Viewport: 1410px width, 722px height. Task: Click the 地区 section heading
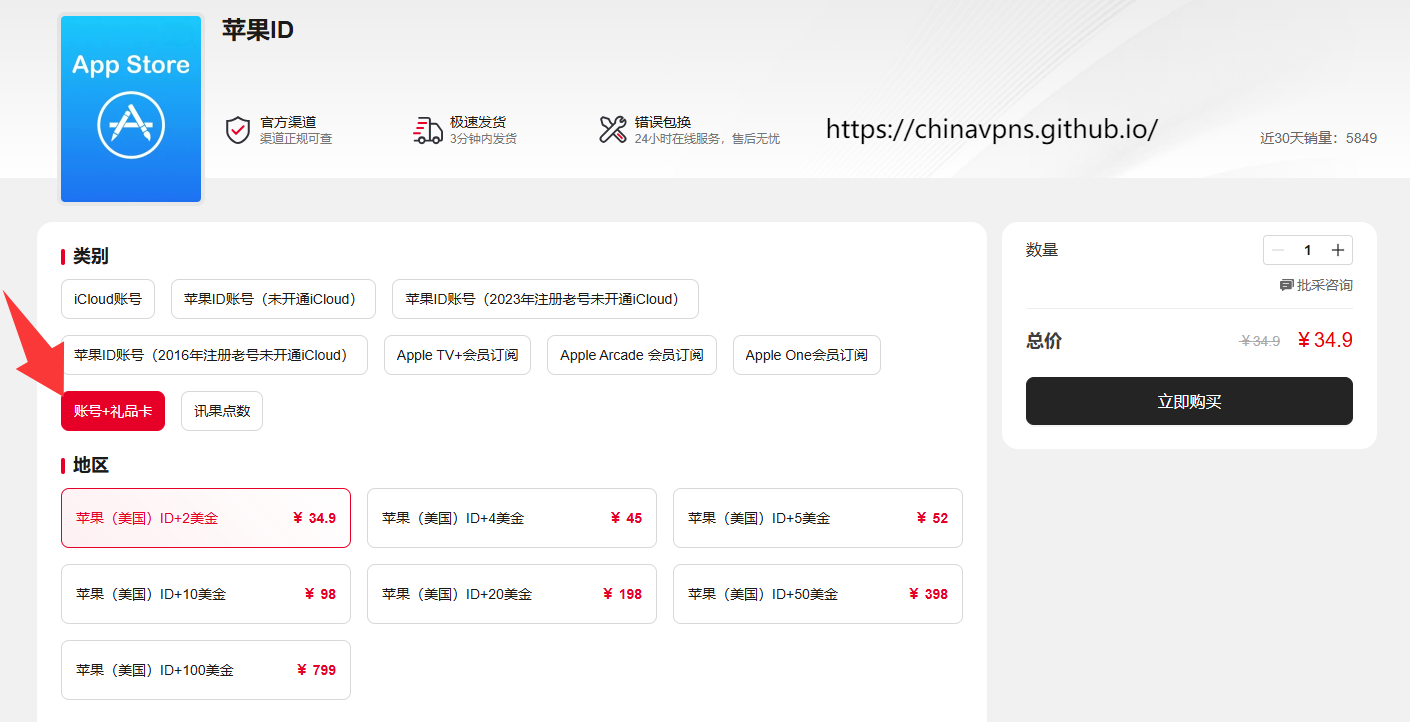pos(91,465)
